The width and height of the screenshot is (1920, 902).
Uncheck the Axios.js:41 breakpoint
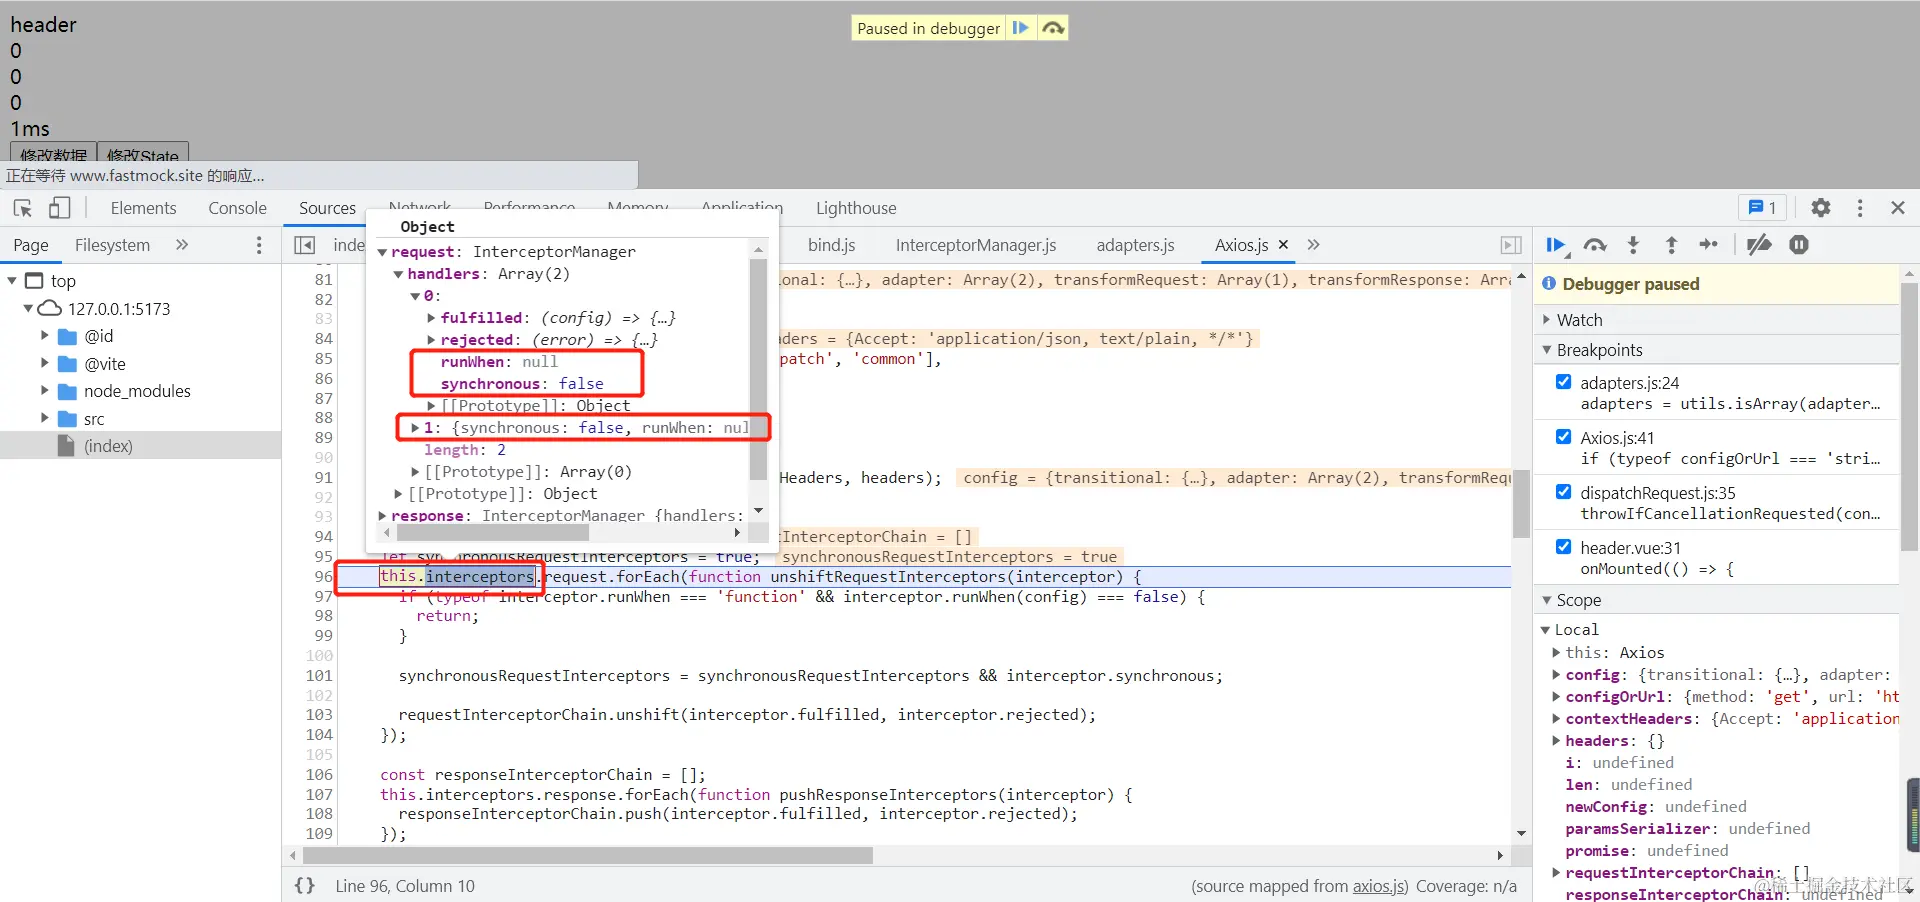tap(1563, 437)
